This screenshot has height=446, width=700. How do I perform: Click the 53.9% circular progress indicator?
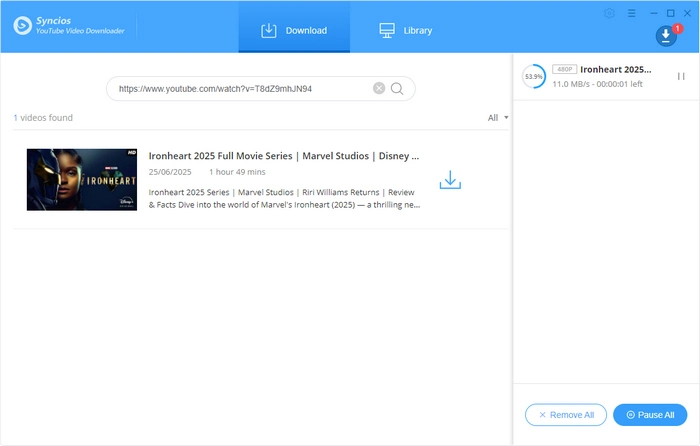point(534,76)
